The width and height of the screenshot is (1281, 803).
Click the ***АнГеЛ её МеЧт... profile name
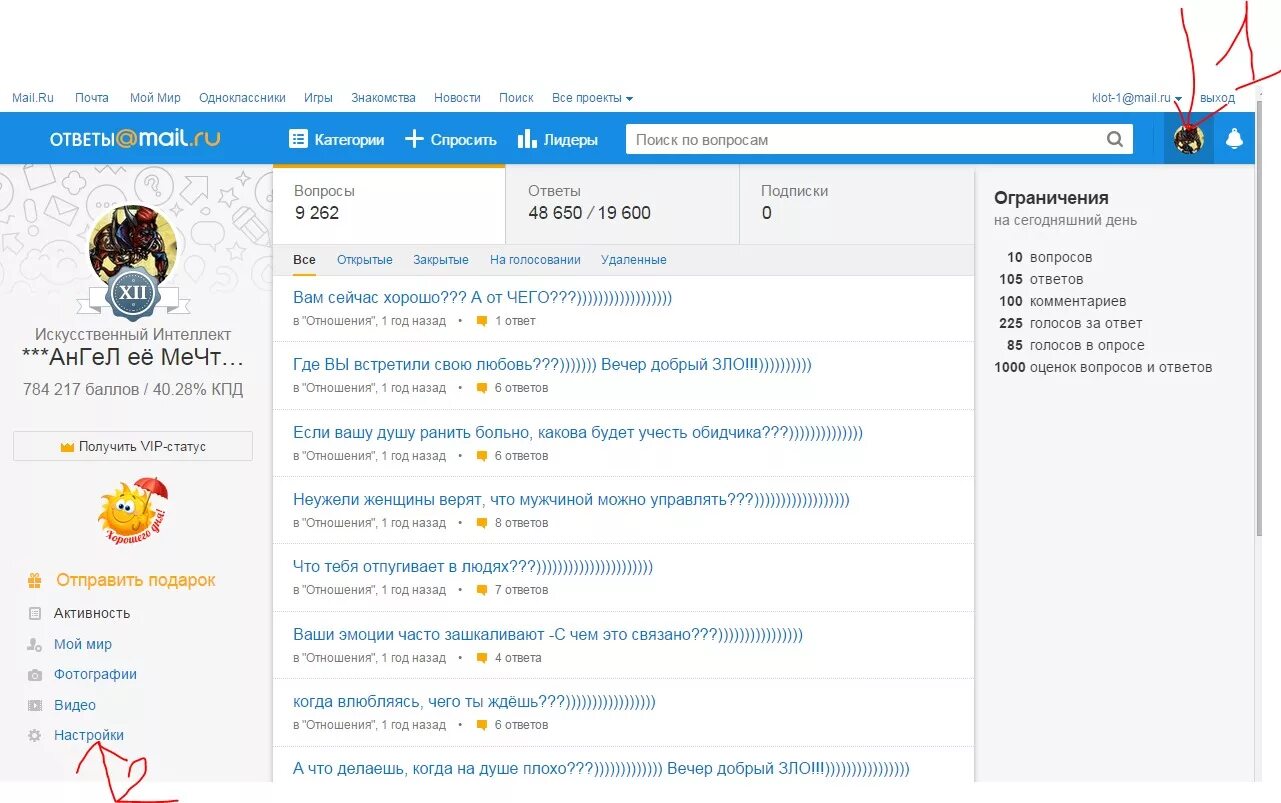tap(133, 358)
